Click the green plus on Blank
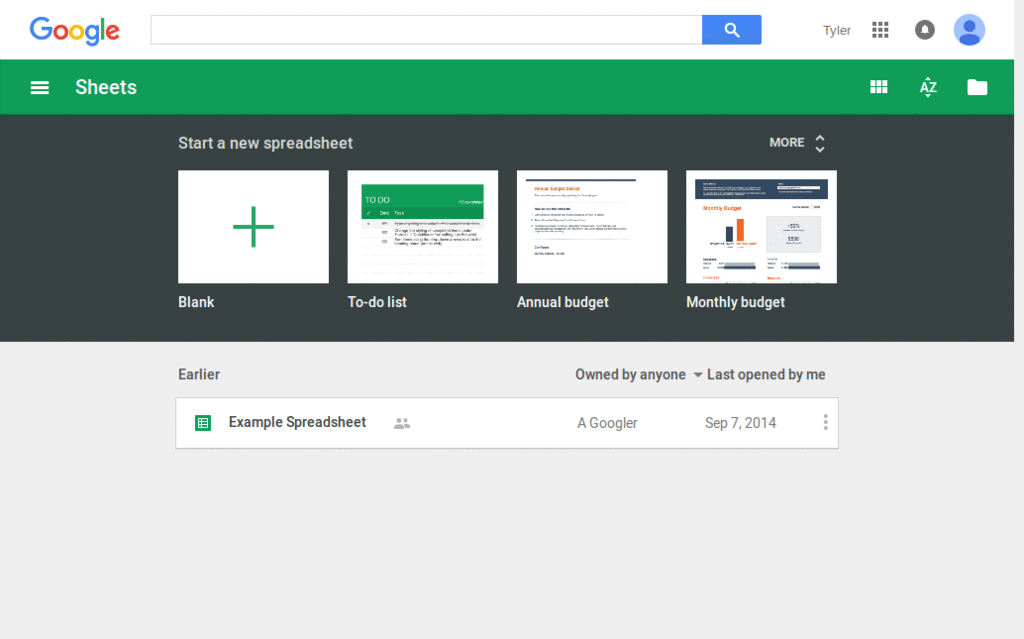 pos(253,227)
